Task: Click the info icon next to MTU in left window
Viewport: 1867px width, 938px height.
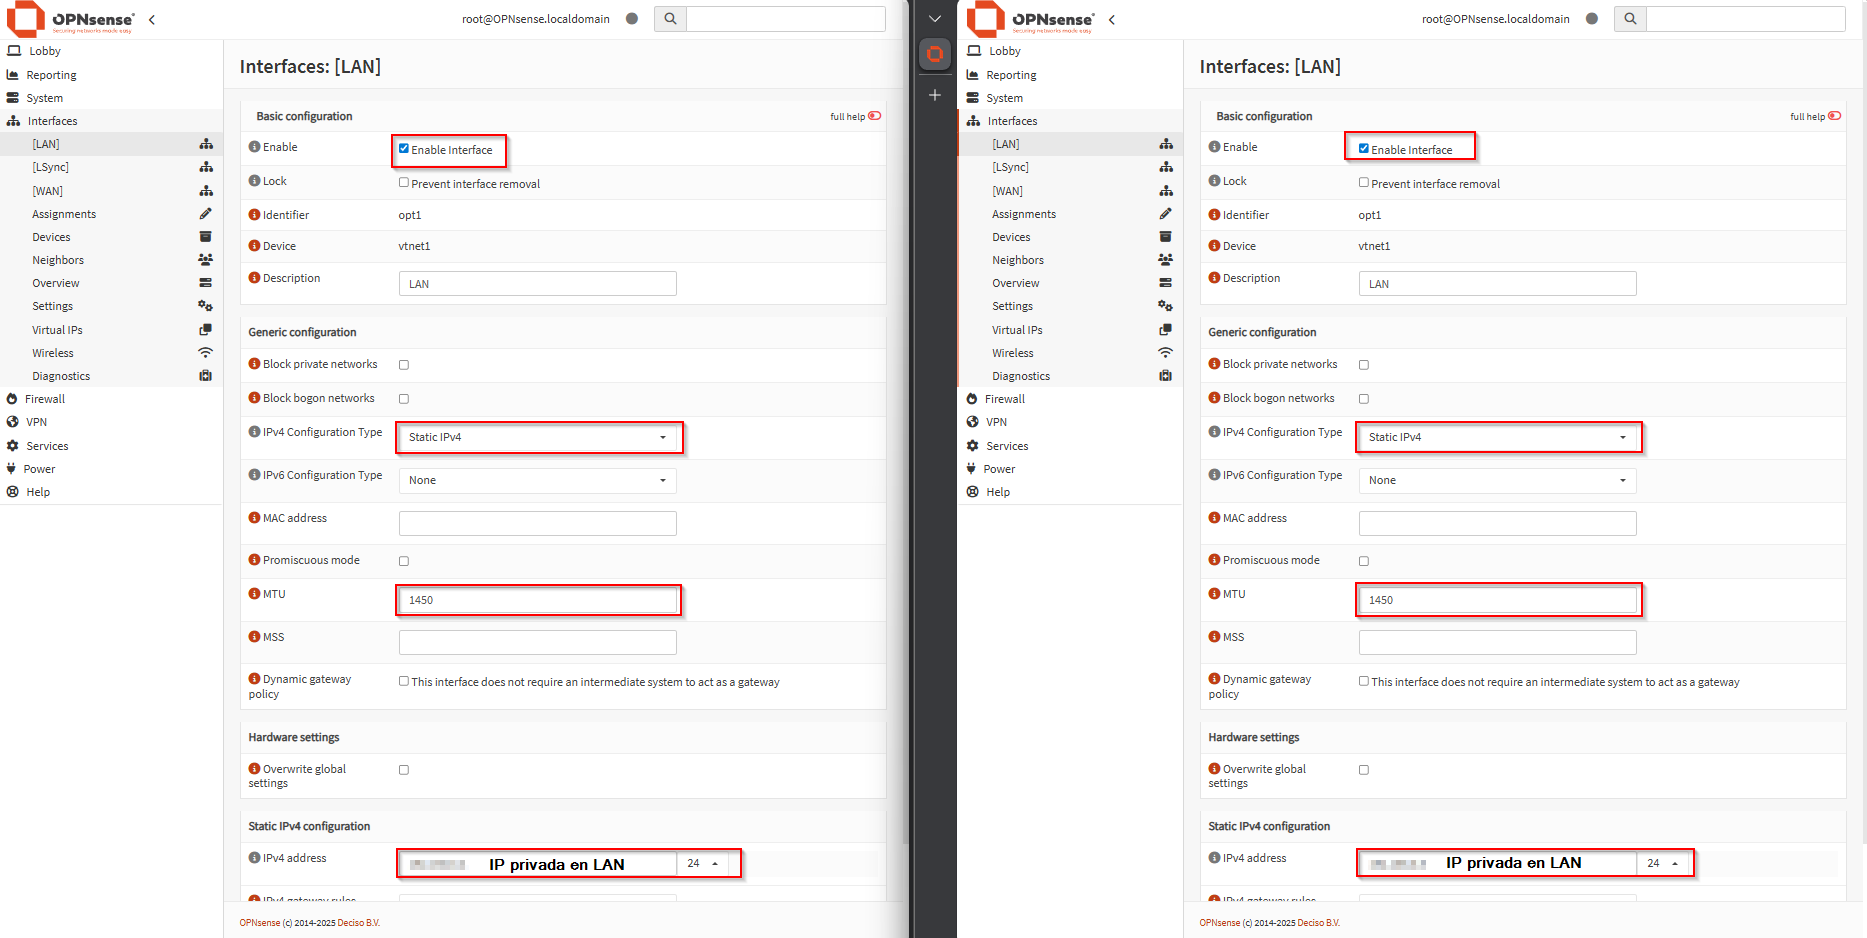Action: click(254, 594)
